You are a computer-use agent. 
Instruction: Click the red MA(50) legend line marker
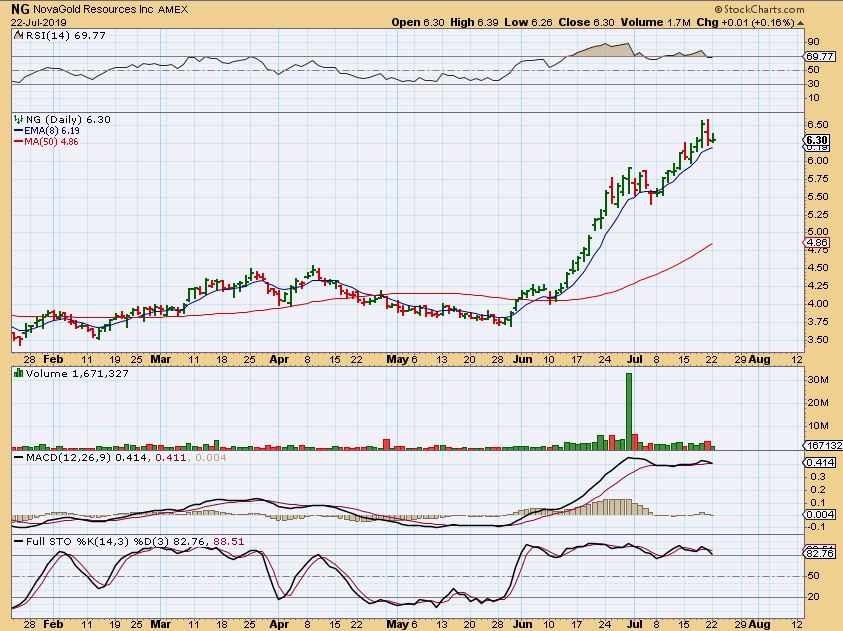pos(18,142)
